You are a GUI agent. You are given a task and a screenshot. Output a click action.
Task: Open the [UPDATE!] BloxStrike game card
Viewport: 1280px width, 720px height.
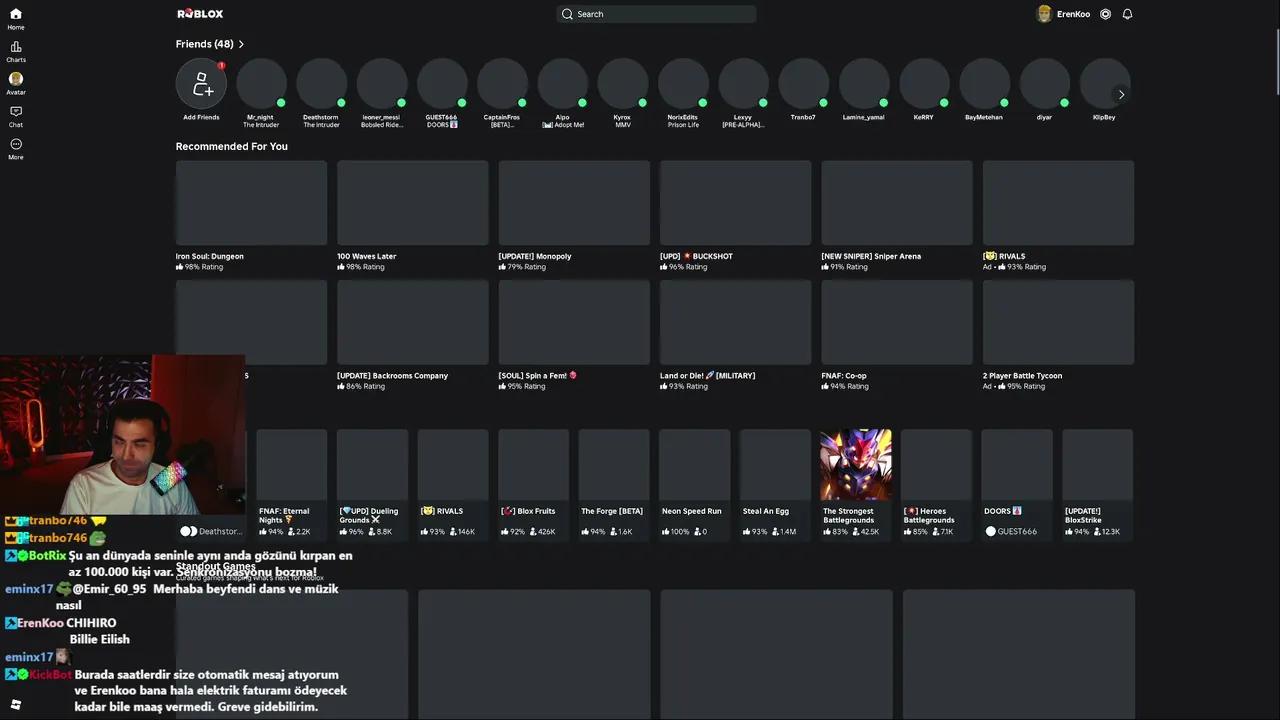click(x=1098, y=484)
